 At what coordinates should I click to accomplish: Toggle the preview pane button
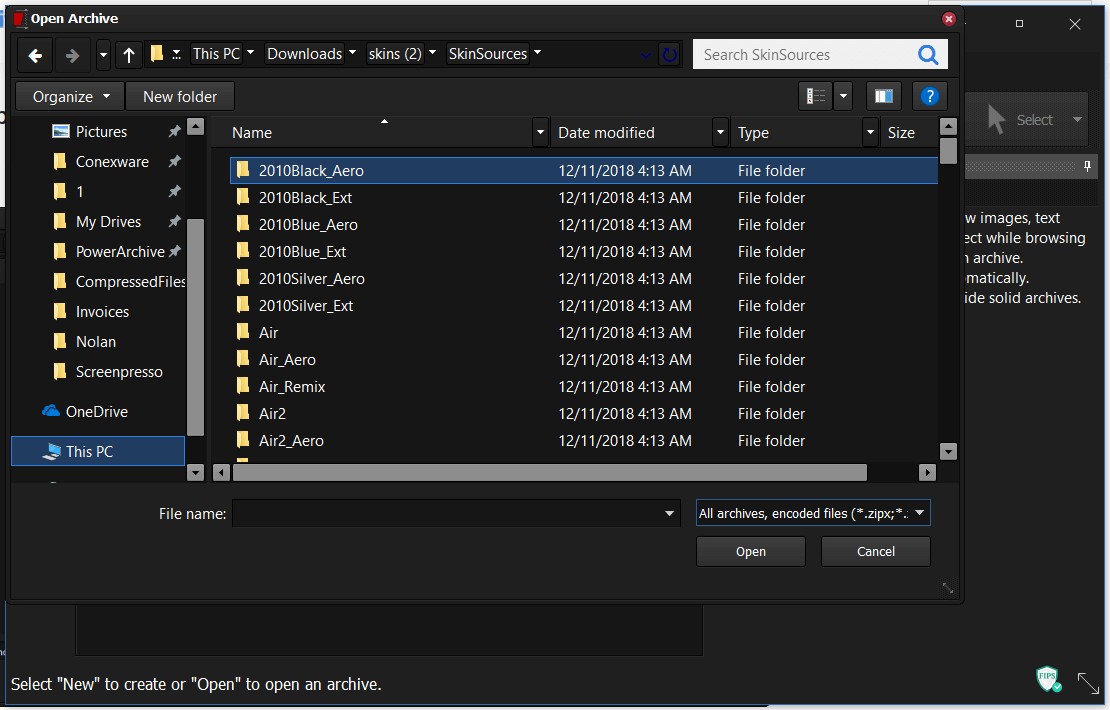pyautogui.click(x=883, y=96)
